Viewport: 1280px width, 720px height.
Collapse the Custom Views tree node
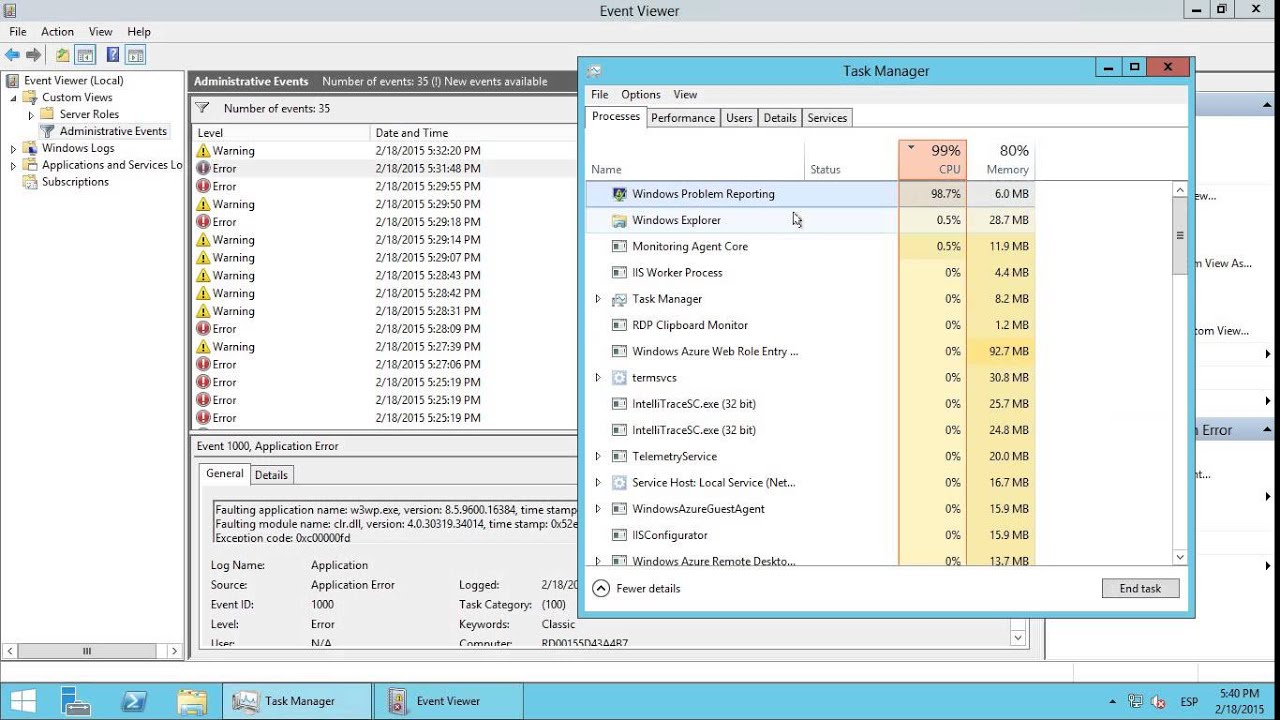(x=14, y=98)
